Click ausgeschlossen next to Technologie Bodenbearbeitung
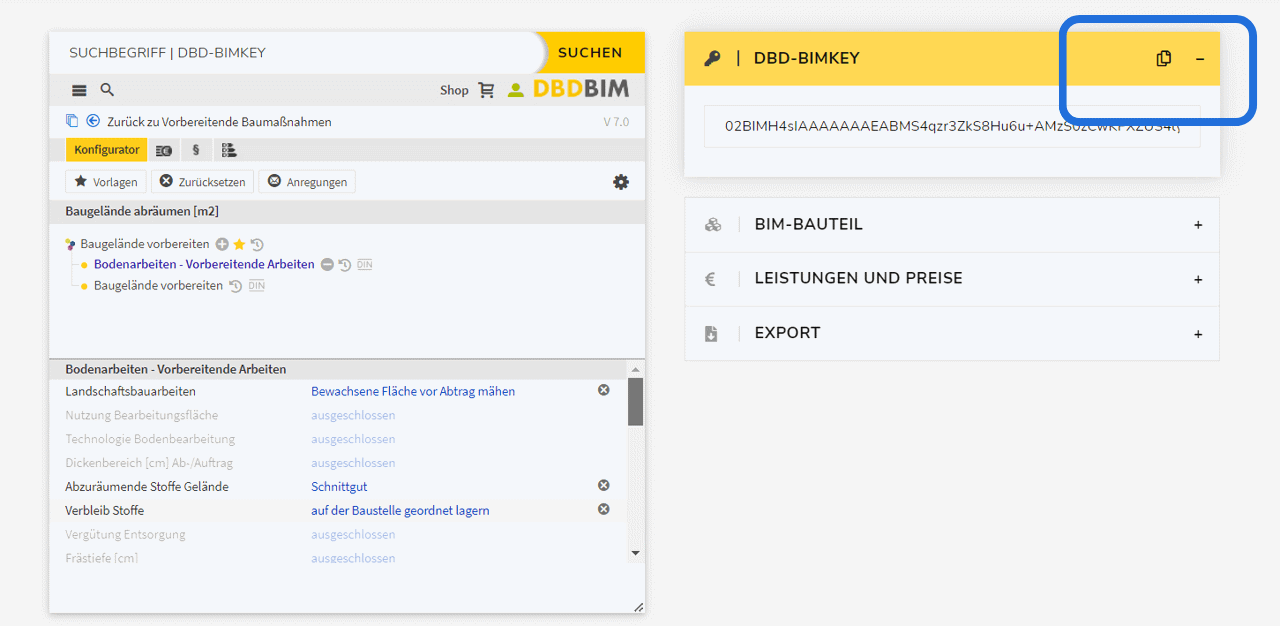 point(353,439)
